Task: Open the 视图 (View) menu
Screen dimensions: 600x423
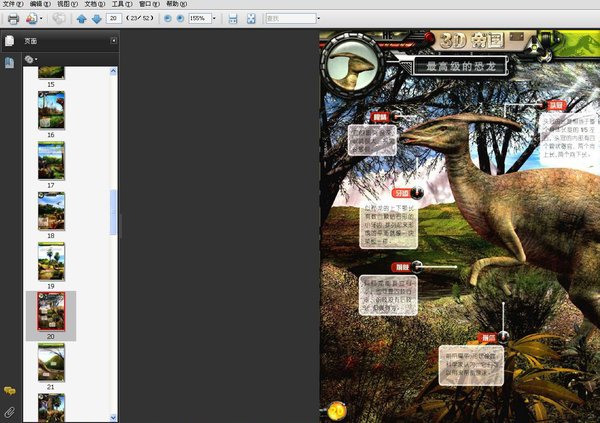Action: [x=67, y=4]
